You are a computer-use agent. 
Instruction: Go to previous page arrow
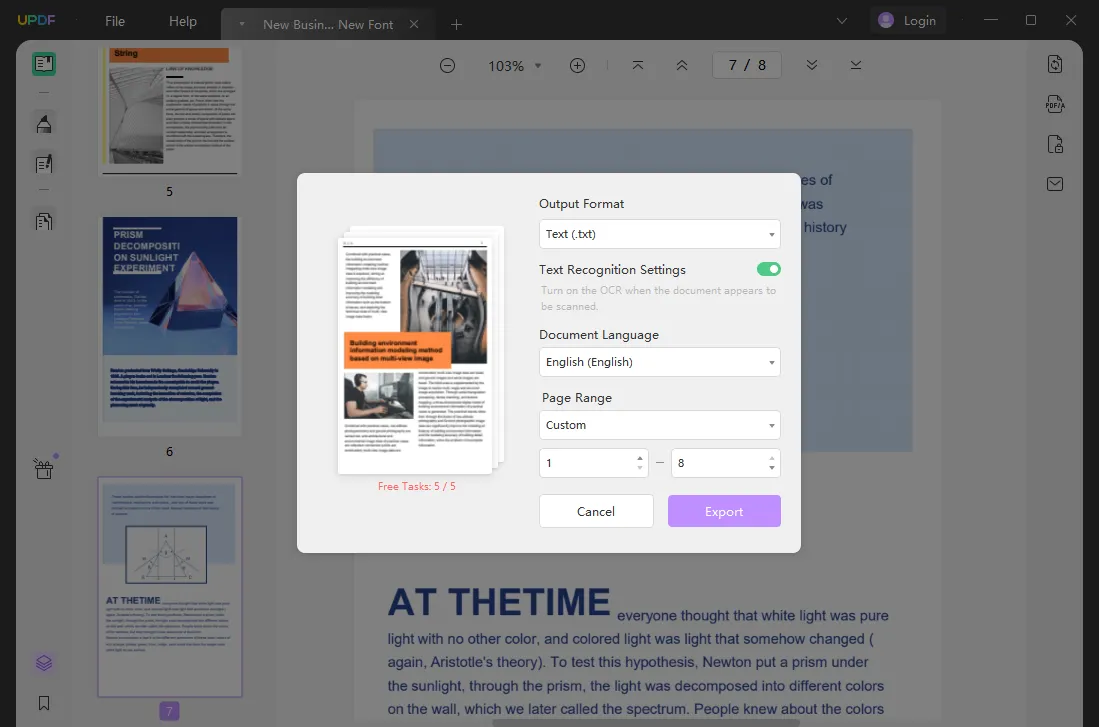(682, 65)
